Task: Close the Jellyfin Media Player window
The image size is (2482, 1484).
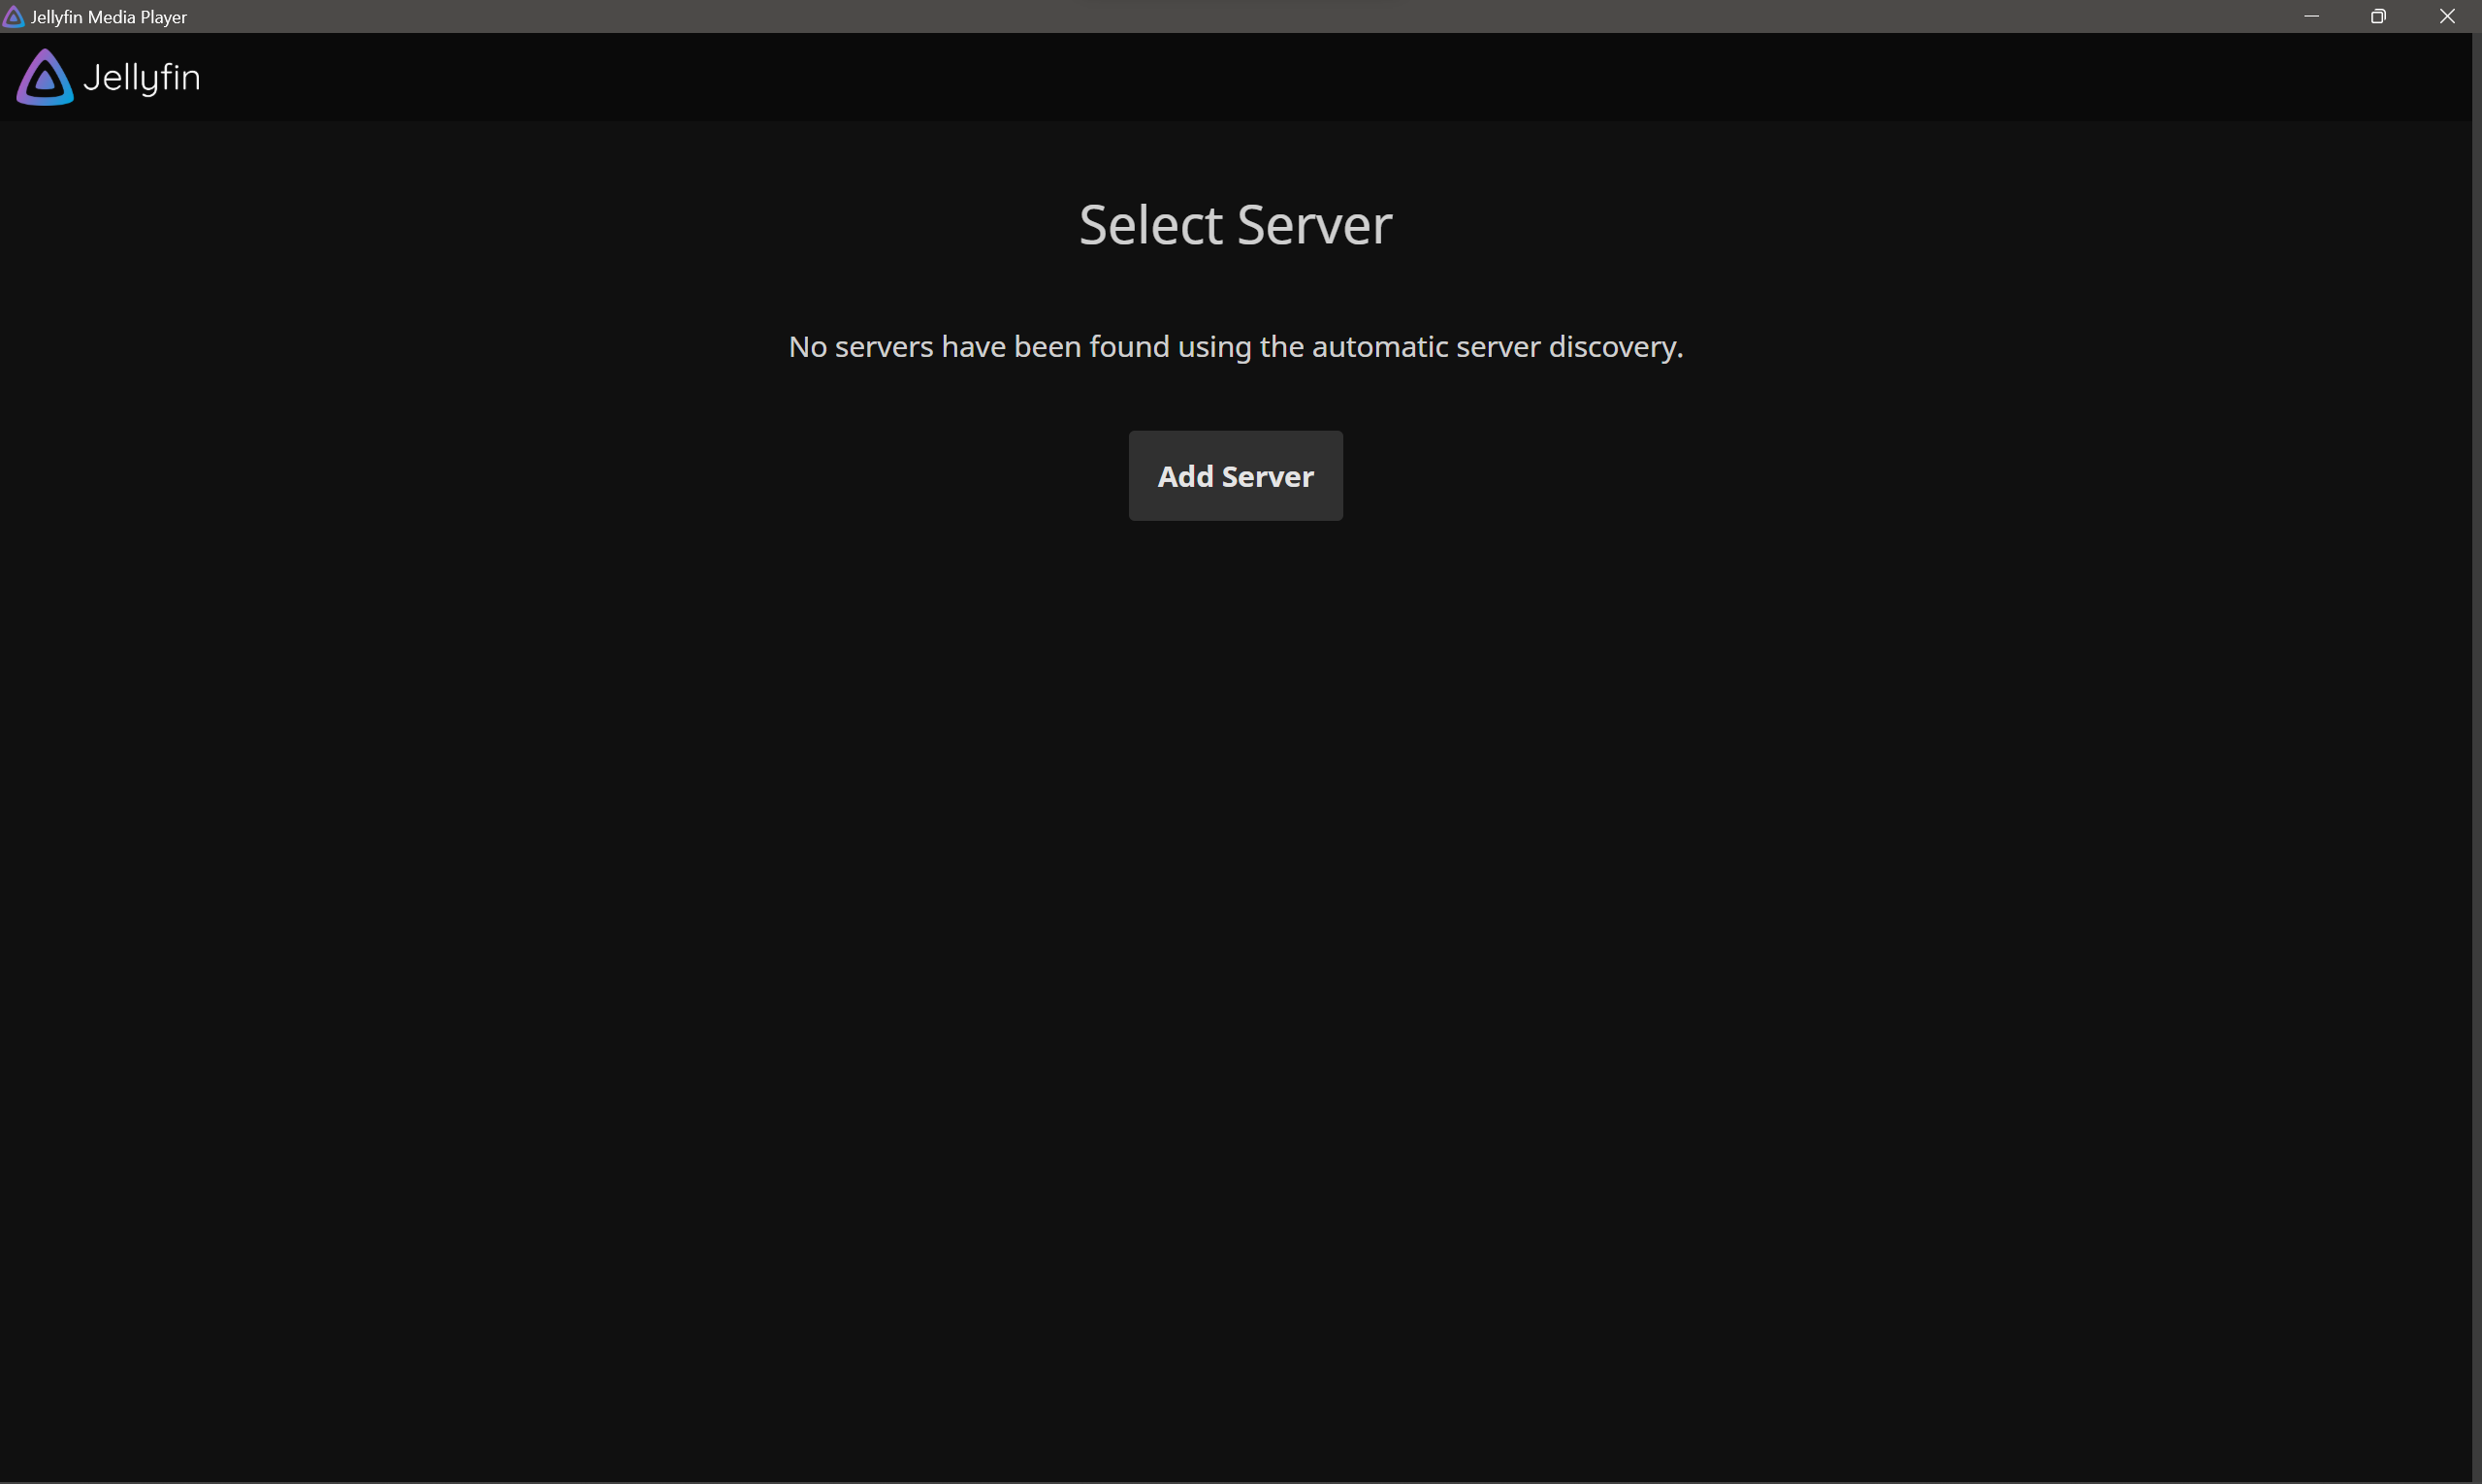Action: coord(2447,16)
